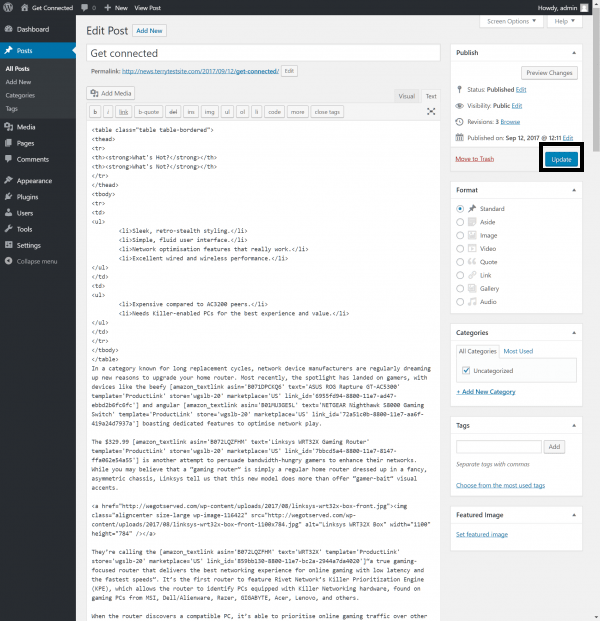Click the Add Media icon button

tap(110, 93)
